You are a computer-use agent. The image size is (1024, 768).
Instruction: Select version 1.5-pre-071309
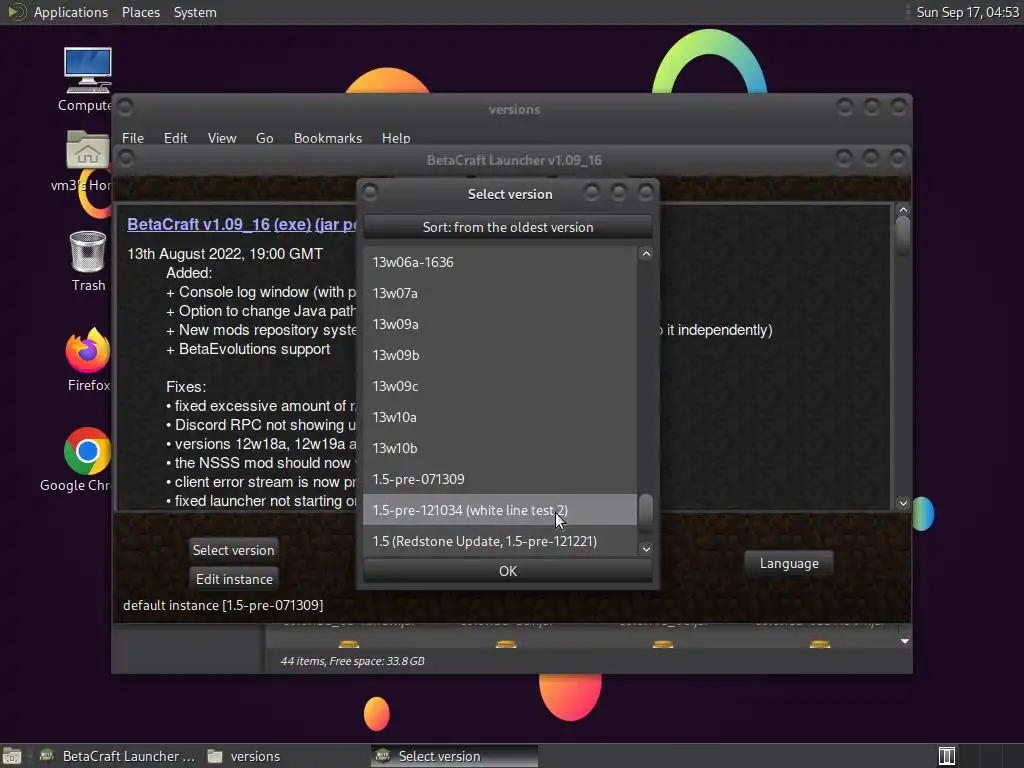pos(500,479)
